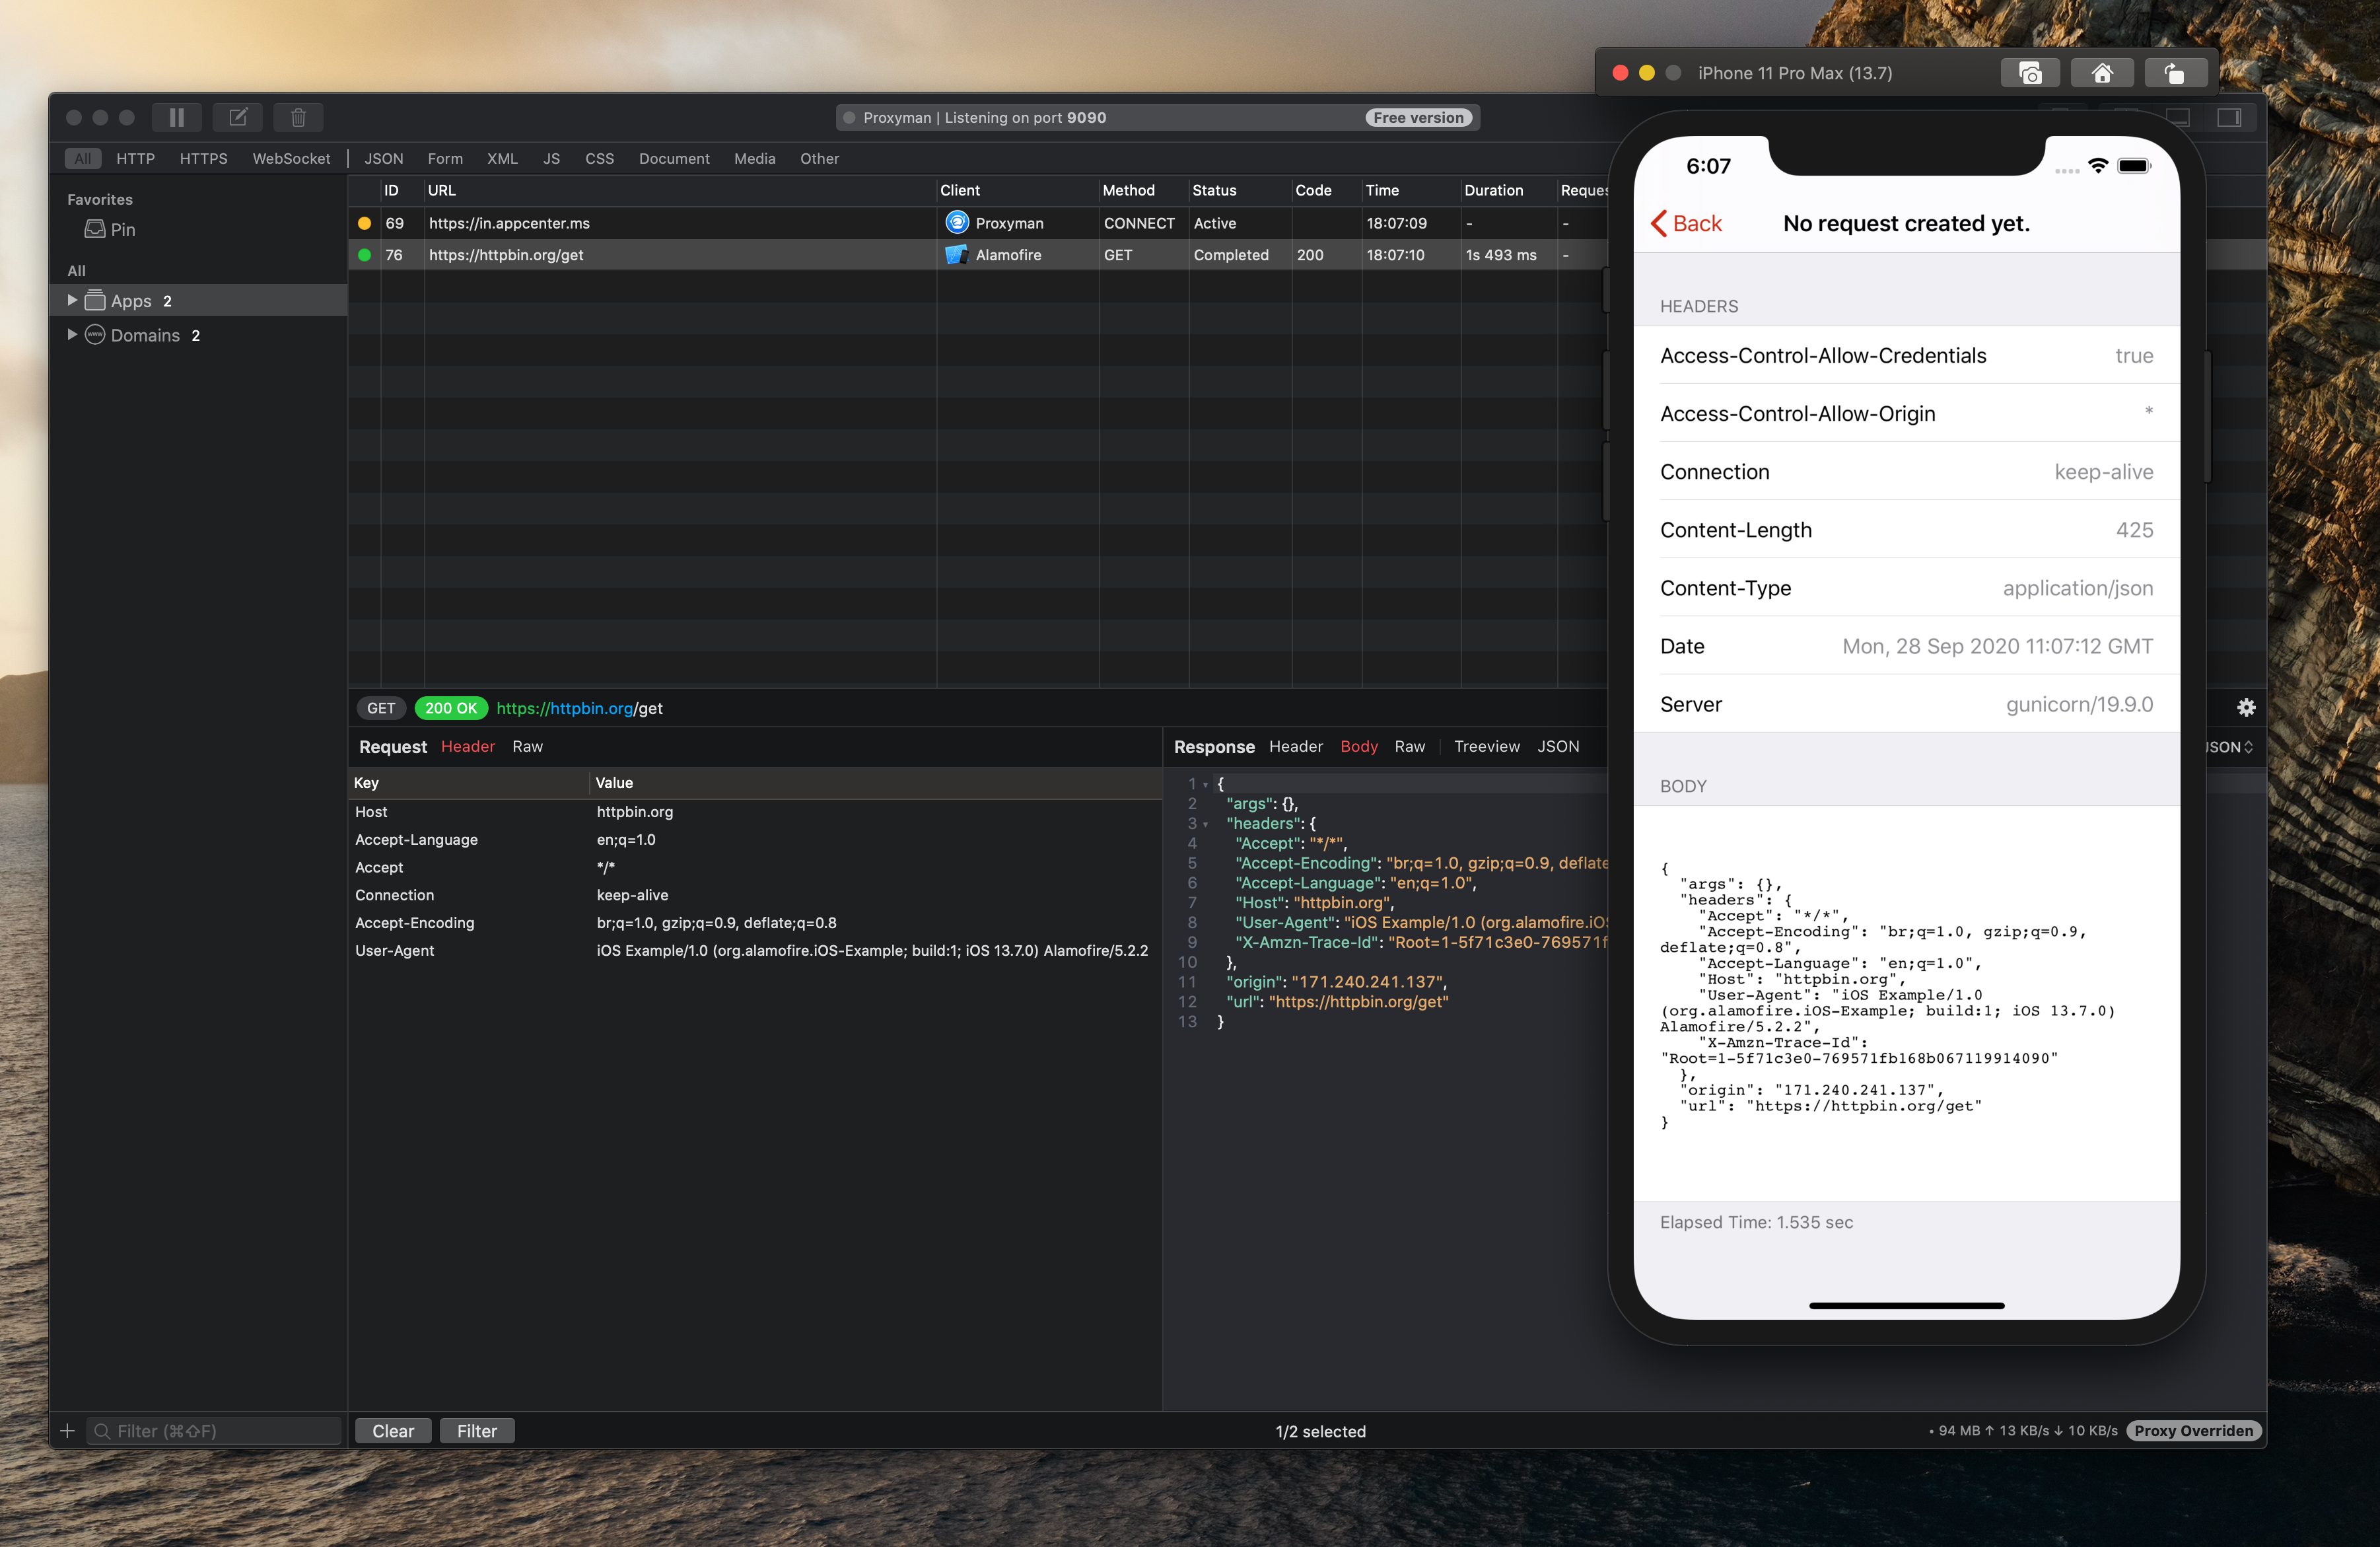Open the Request Raw tab
This screenshot has width=2380, height=1547.
[x=527, y=746]
